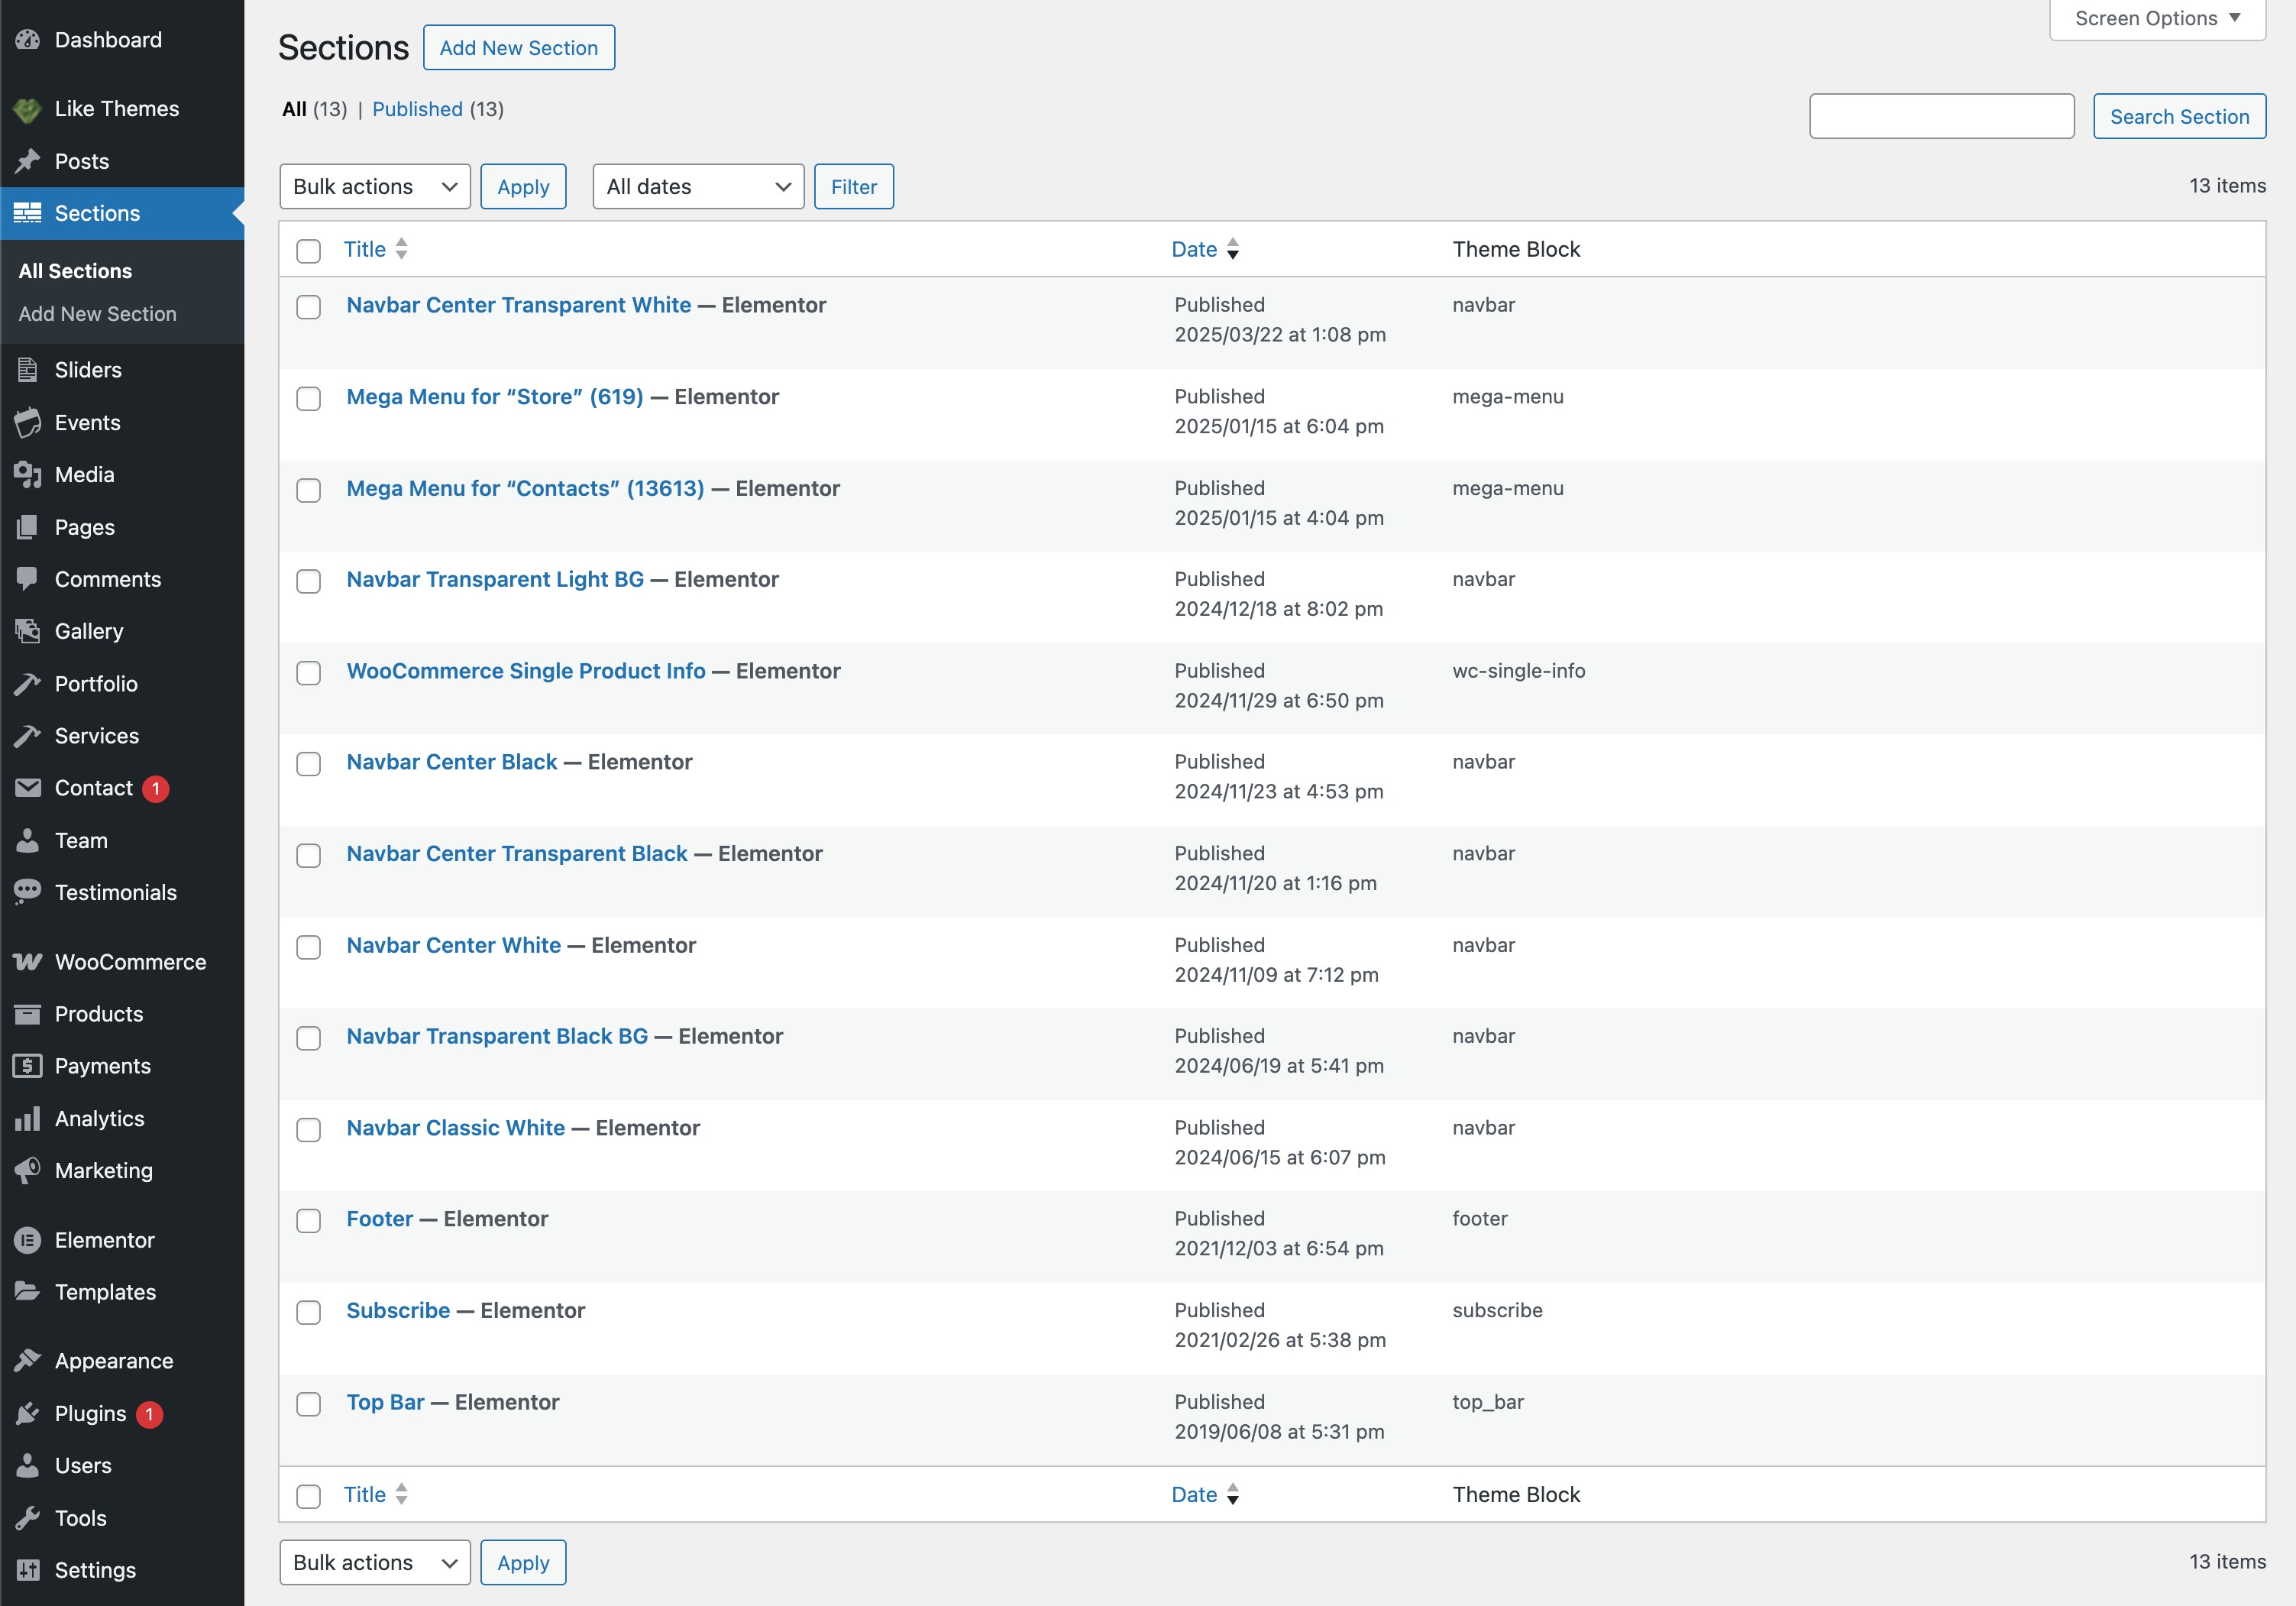Check the Navbar Center Transparent White row
This screenshot has height=1606, width=2296.
tap(309, 307)
